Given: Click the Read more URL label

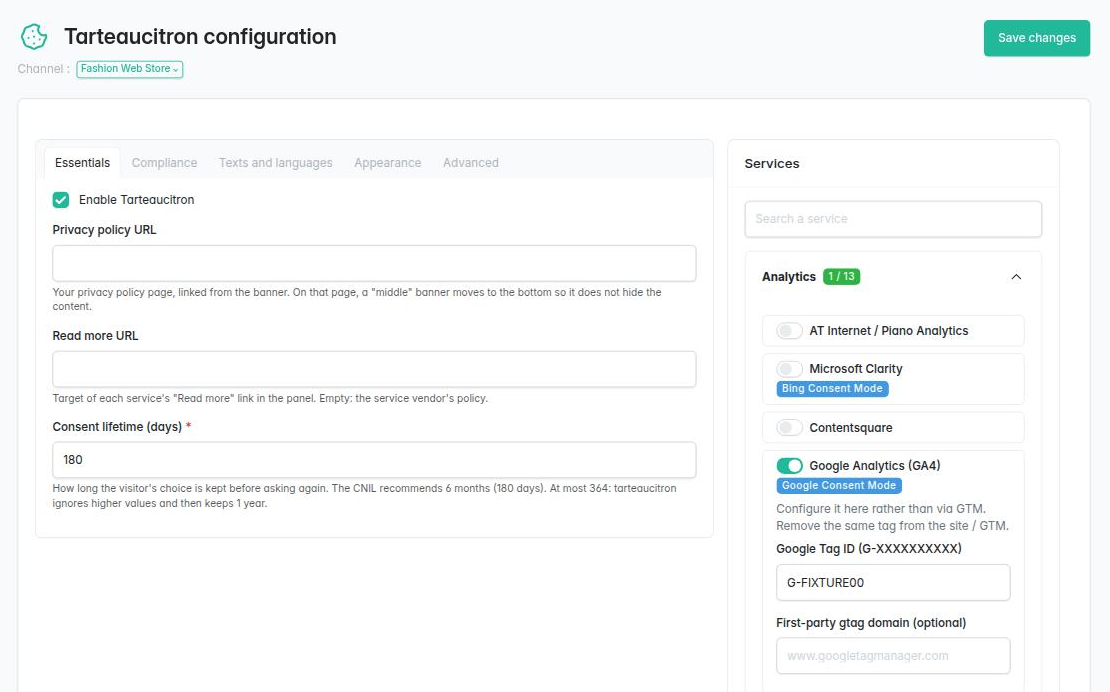Looking at the screenshot, I should [x=95, y=336].
